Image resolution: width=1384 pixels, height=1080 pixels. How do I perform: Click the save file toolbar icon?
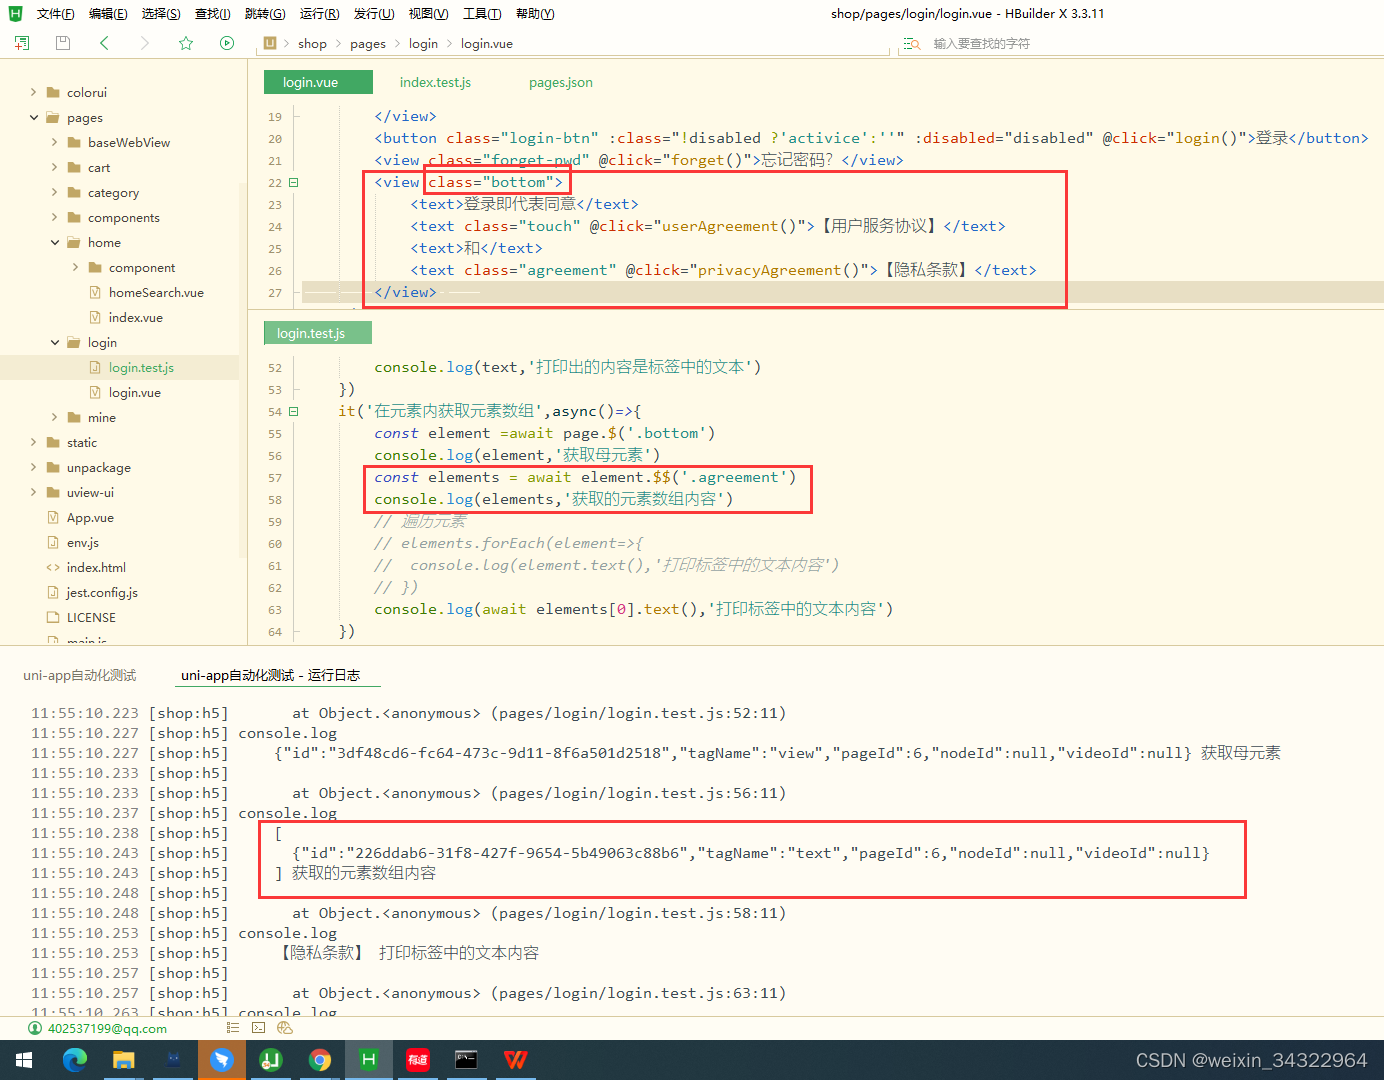click(x=63, y=43)
